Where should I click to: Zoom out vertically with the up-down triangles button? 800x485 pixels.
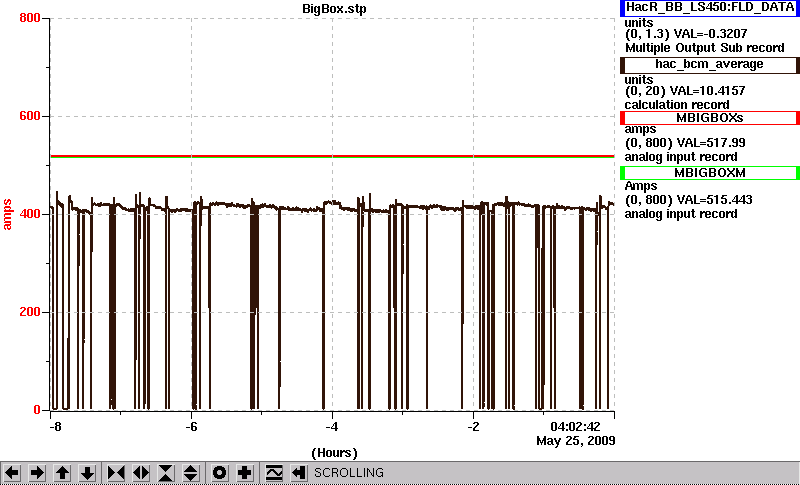pyautogui.click(x=190, y=473)
